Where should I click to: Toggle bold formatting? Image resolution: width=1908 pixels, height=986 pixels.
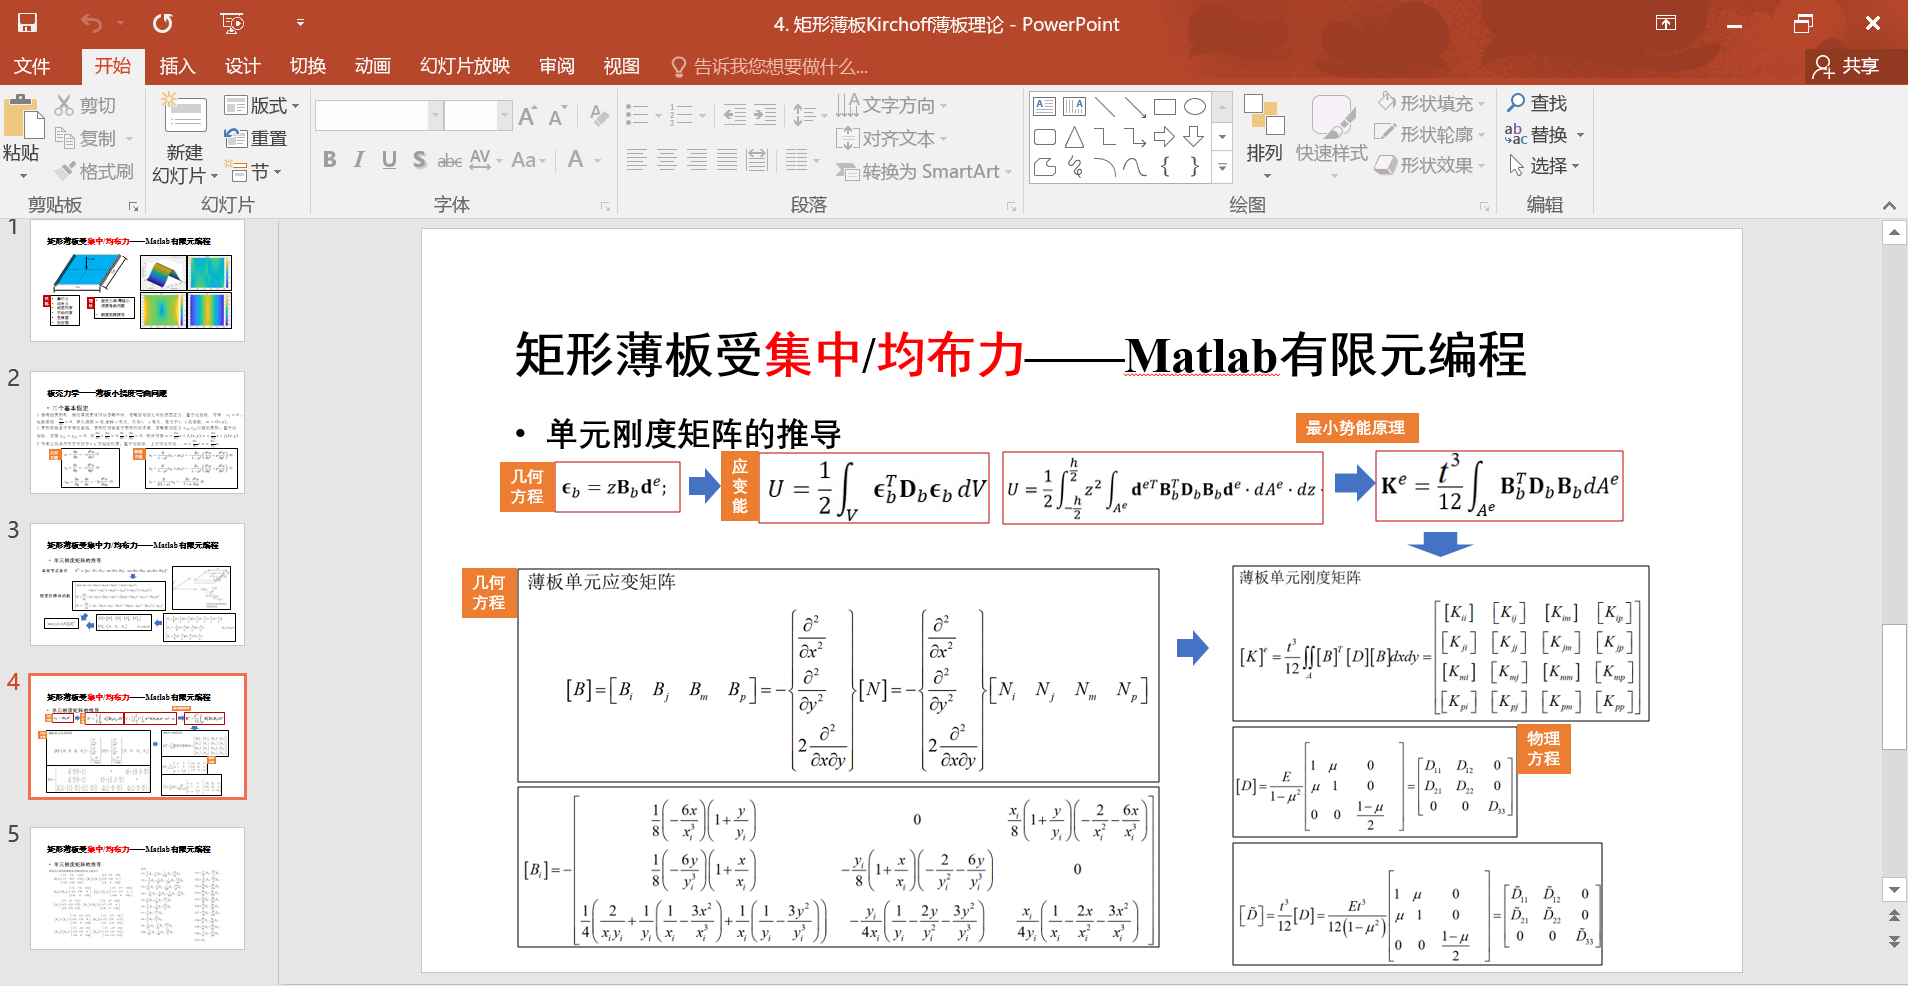[329, 160]
